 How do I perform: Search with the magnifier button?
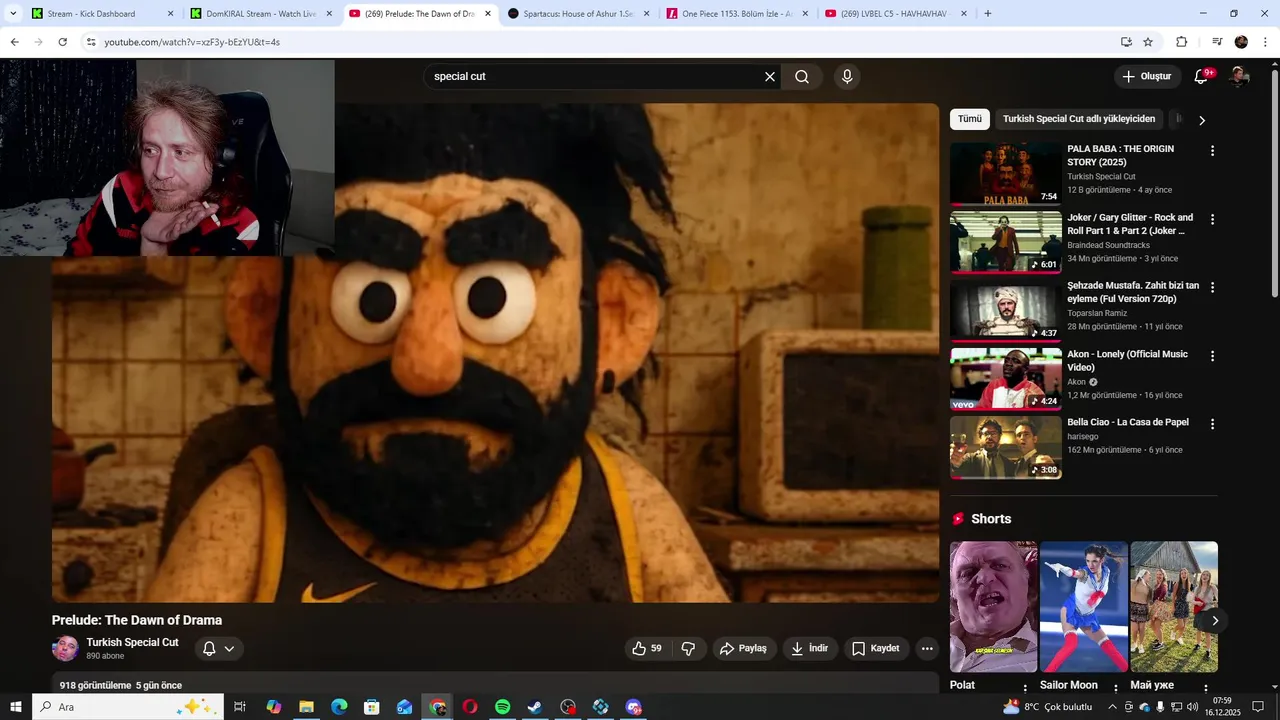tap(802, 77)
